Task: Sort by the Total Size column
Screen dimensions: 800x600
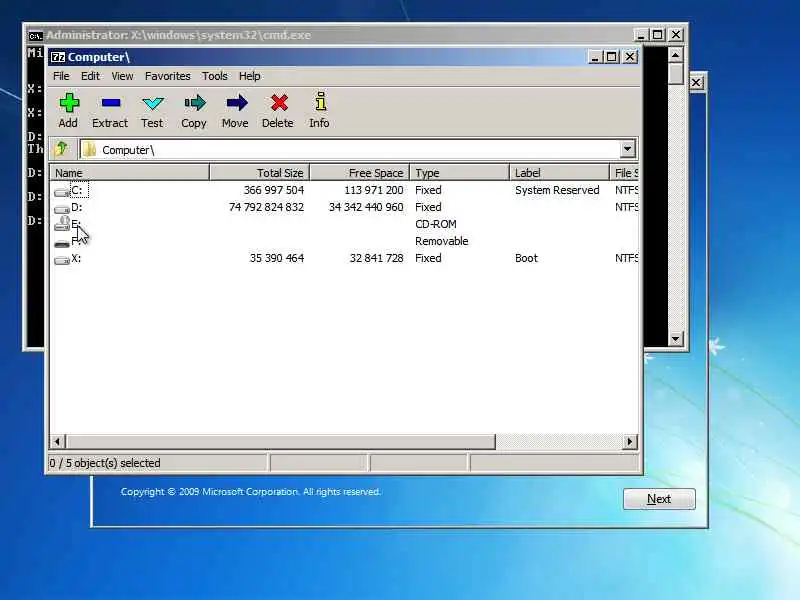Action: click(260, 173)
